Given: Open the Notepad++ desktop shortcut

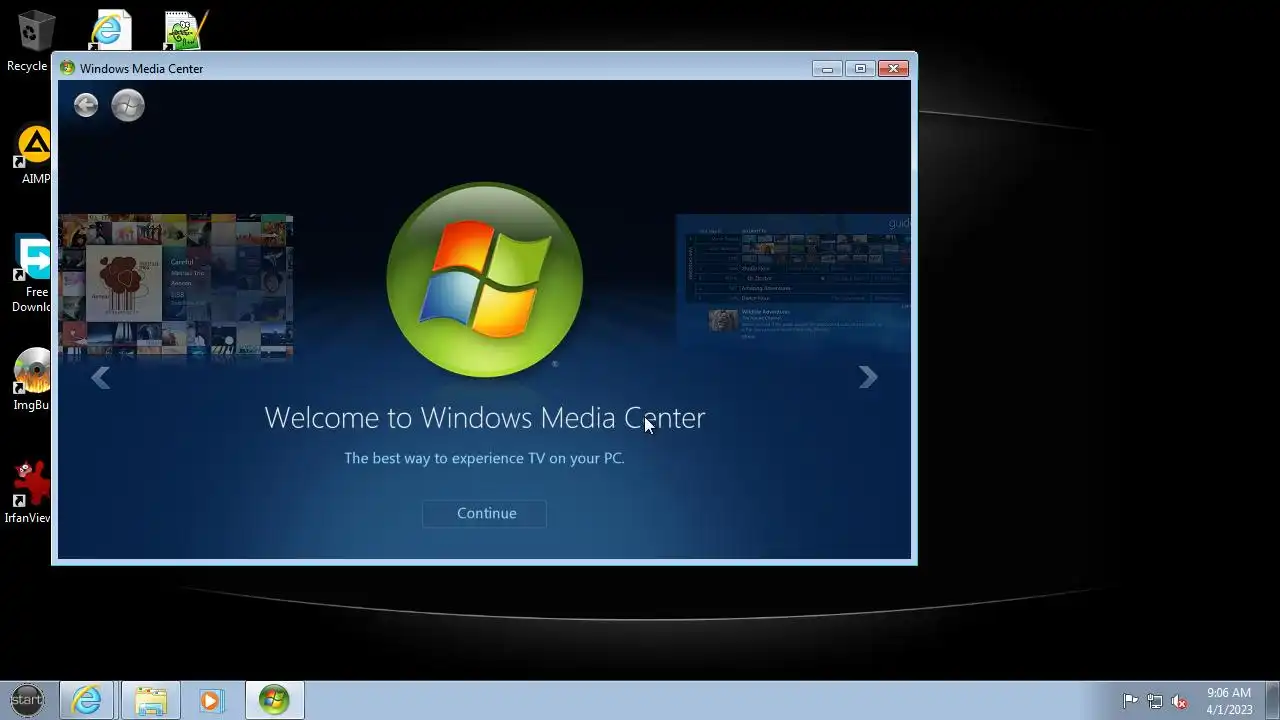Looking at the screenshot, I should [186, 29].
